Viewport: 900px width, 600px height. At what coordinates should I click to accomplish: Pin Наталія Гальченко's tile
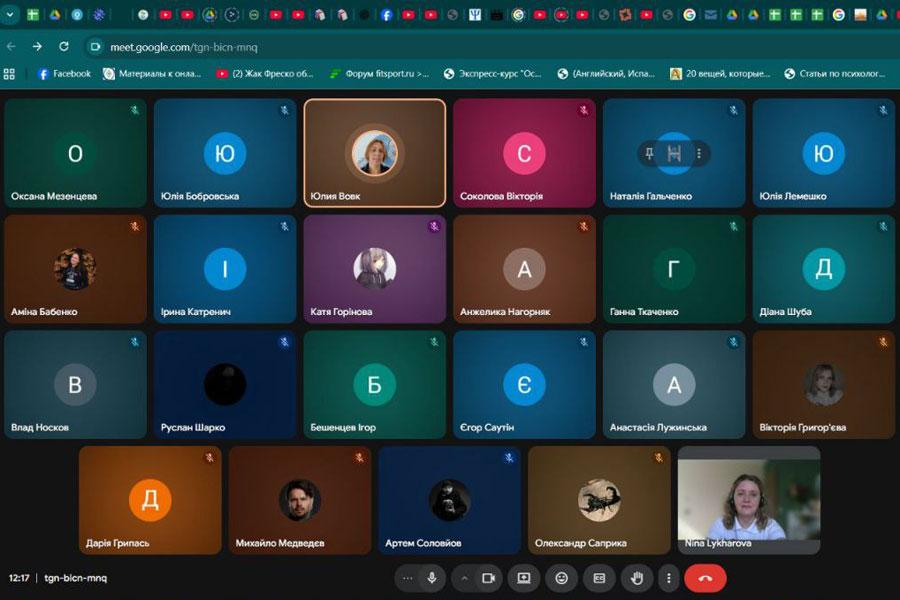click(x=649, y=153)
